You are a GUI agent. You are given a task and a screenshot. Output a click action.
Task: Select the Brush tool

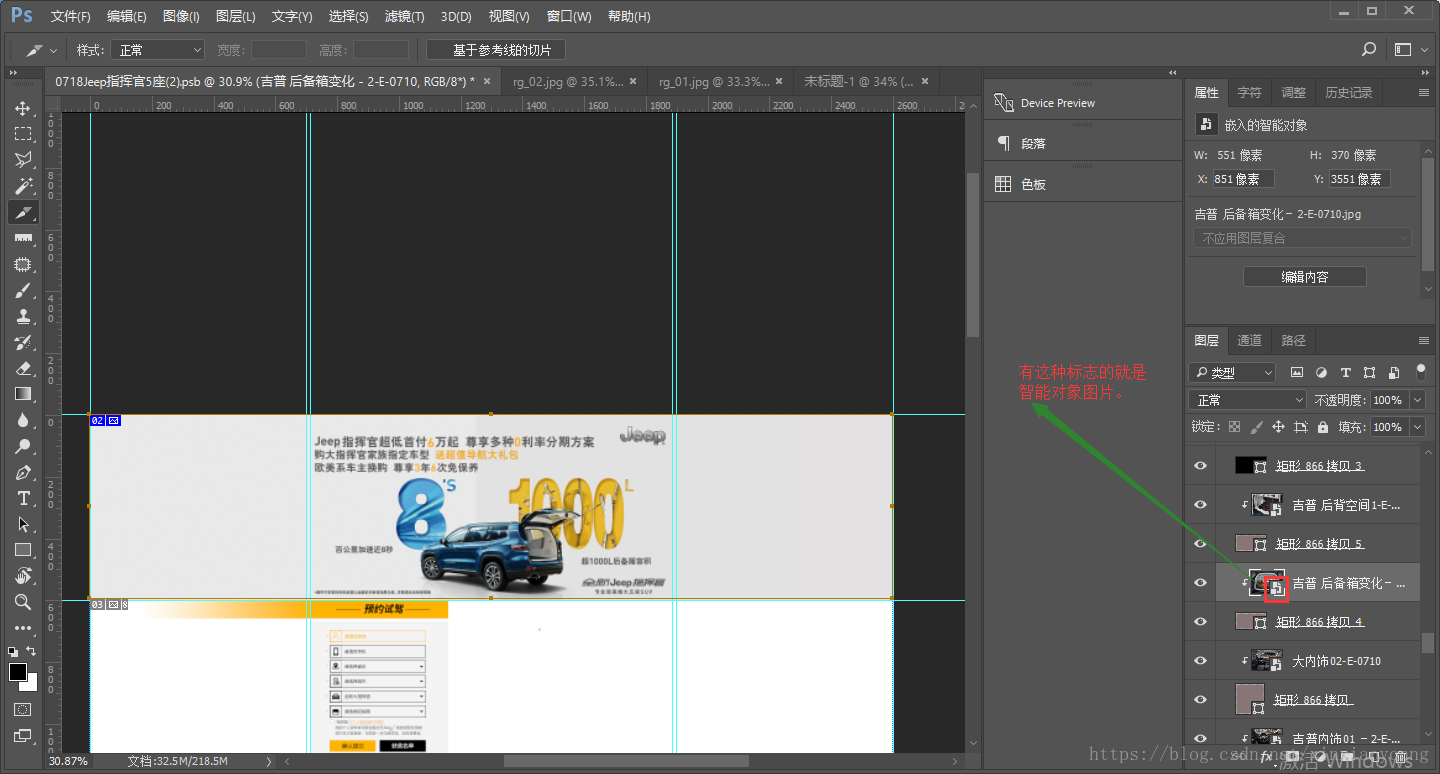tap(23, 290)
